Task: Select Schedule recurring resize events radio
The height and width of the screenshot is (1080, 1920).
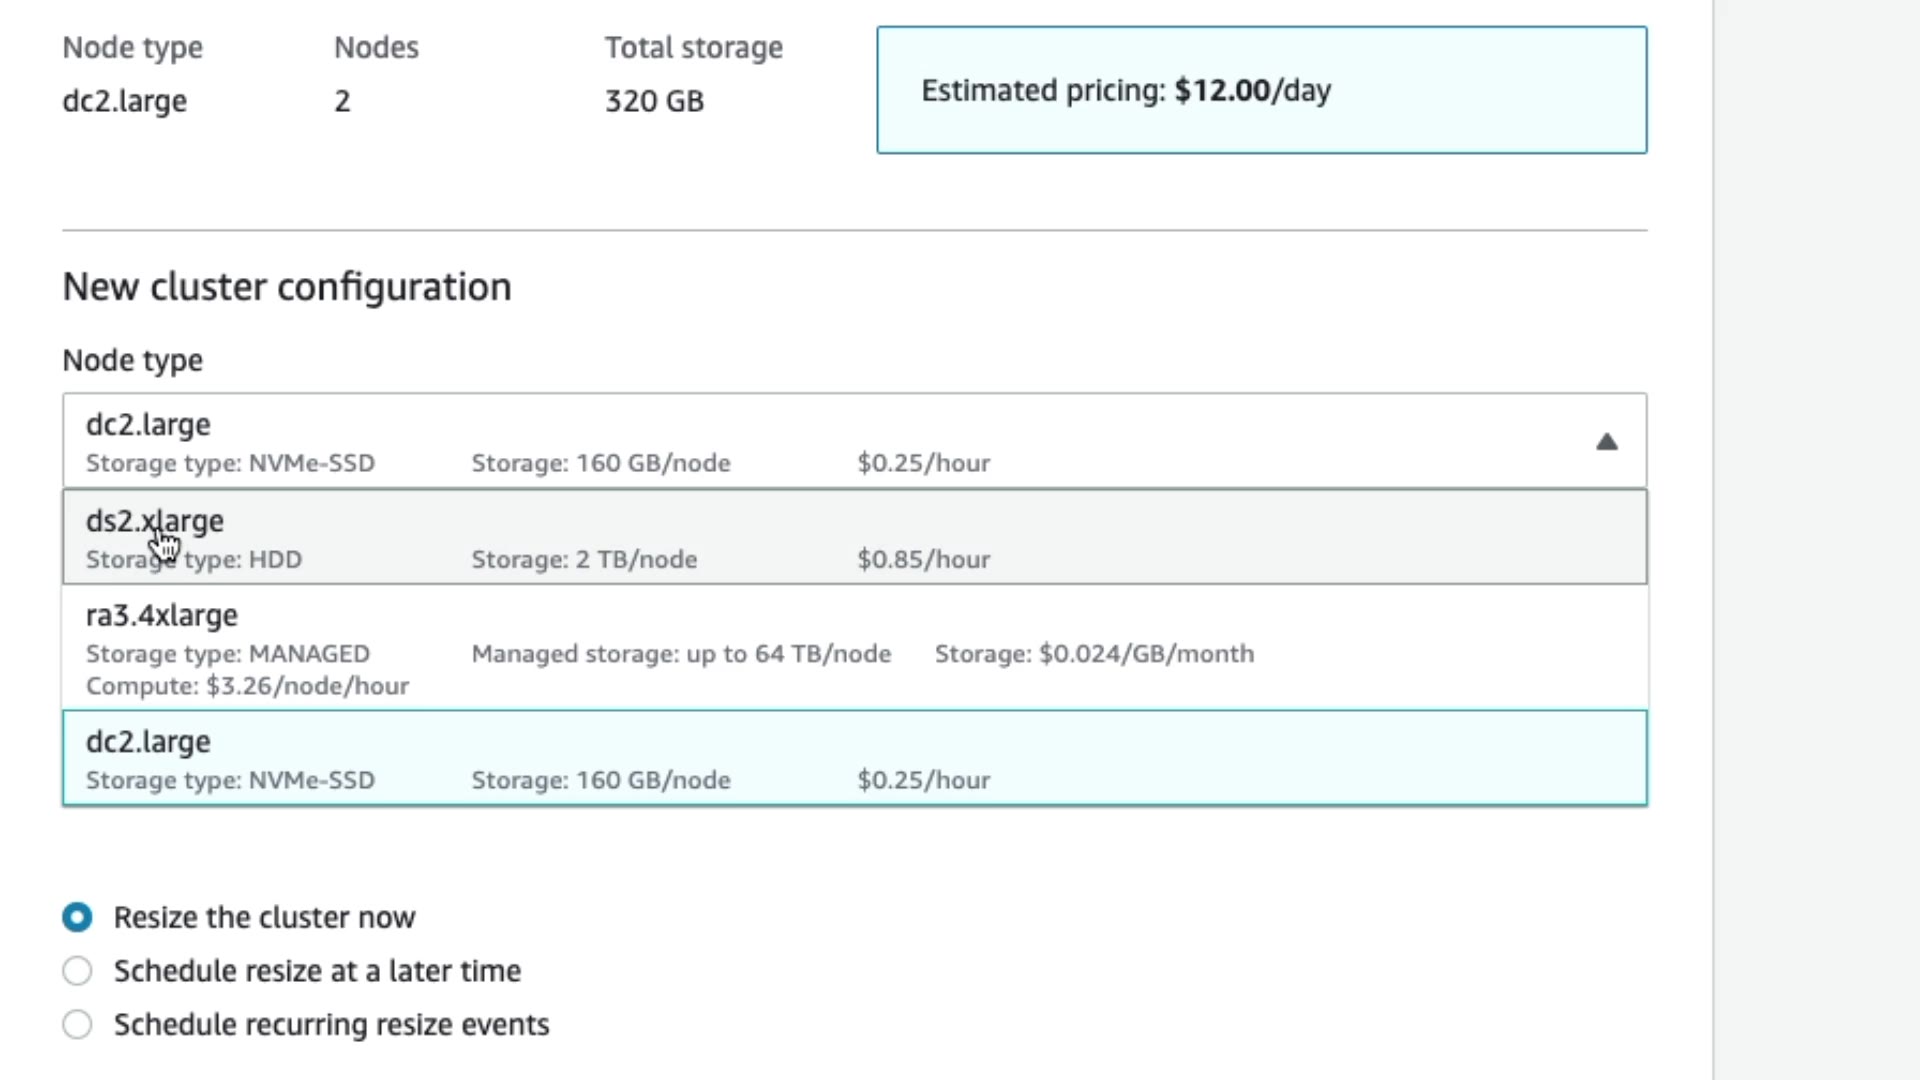Action: coord(77,1025)
